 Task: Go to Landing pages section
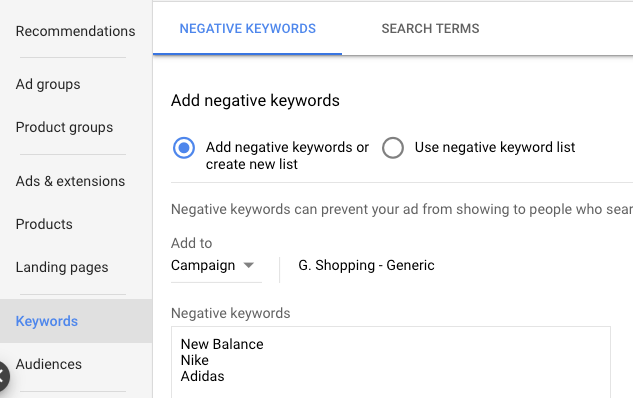point(62,267)
